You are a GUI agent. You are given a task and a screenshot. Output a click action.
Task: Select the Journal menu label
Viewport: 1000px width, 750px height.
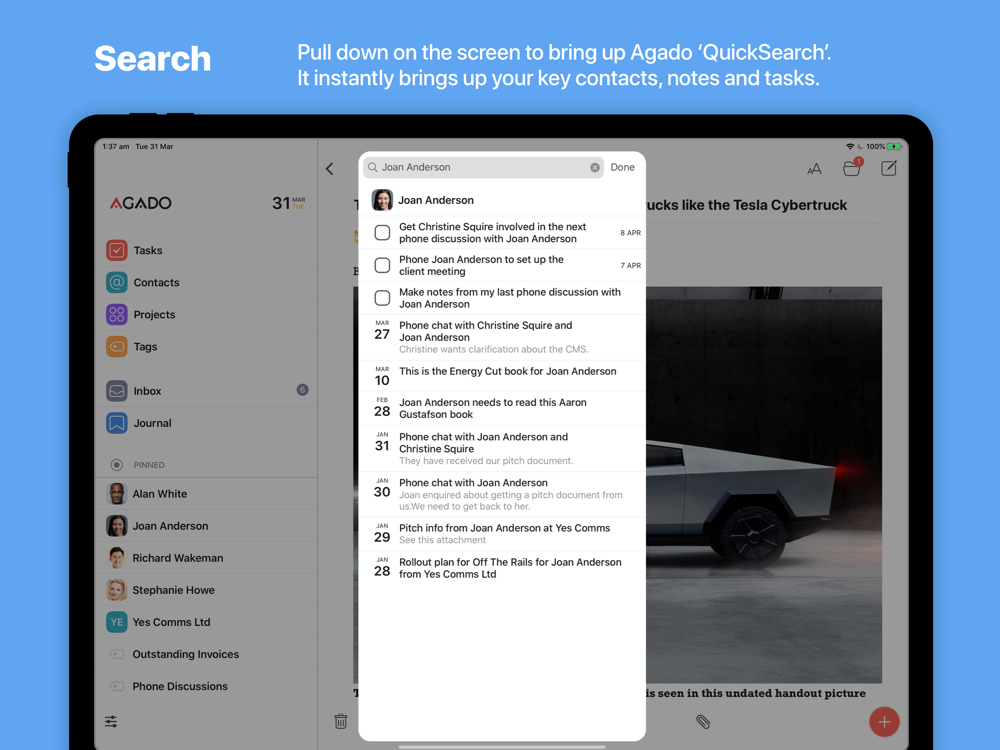point(152,423)
